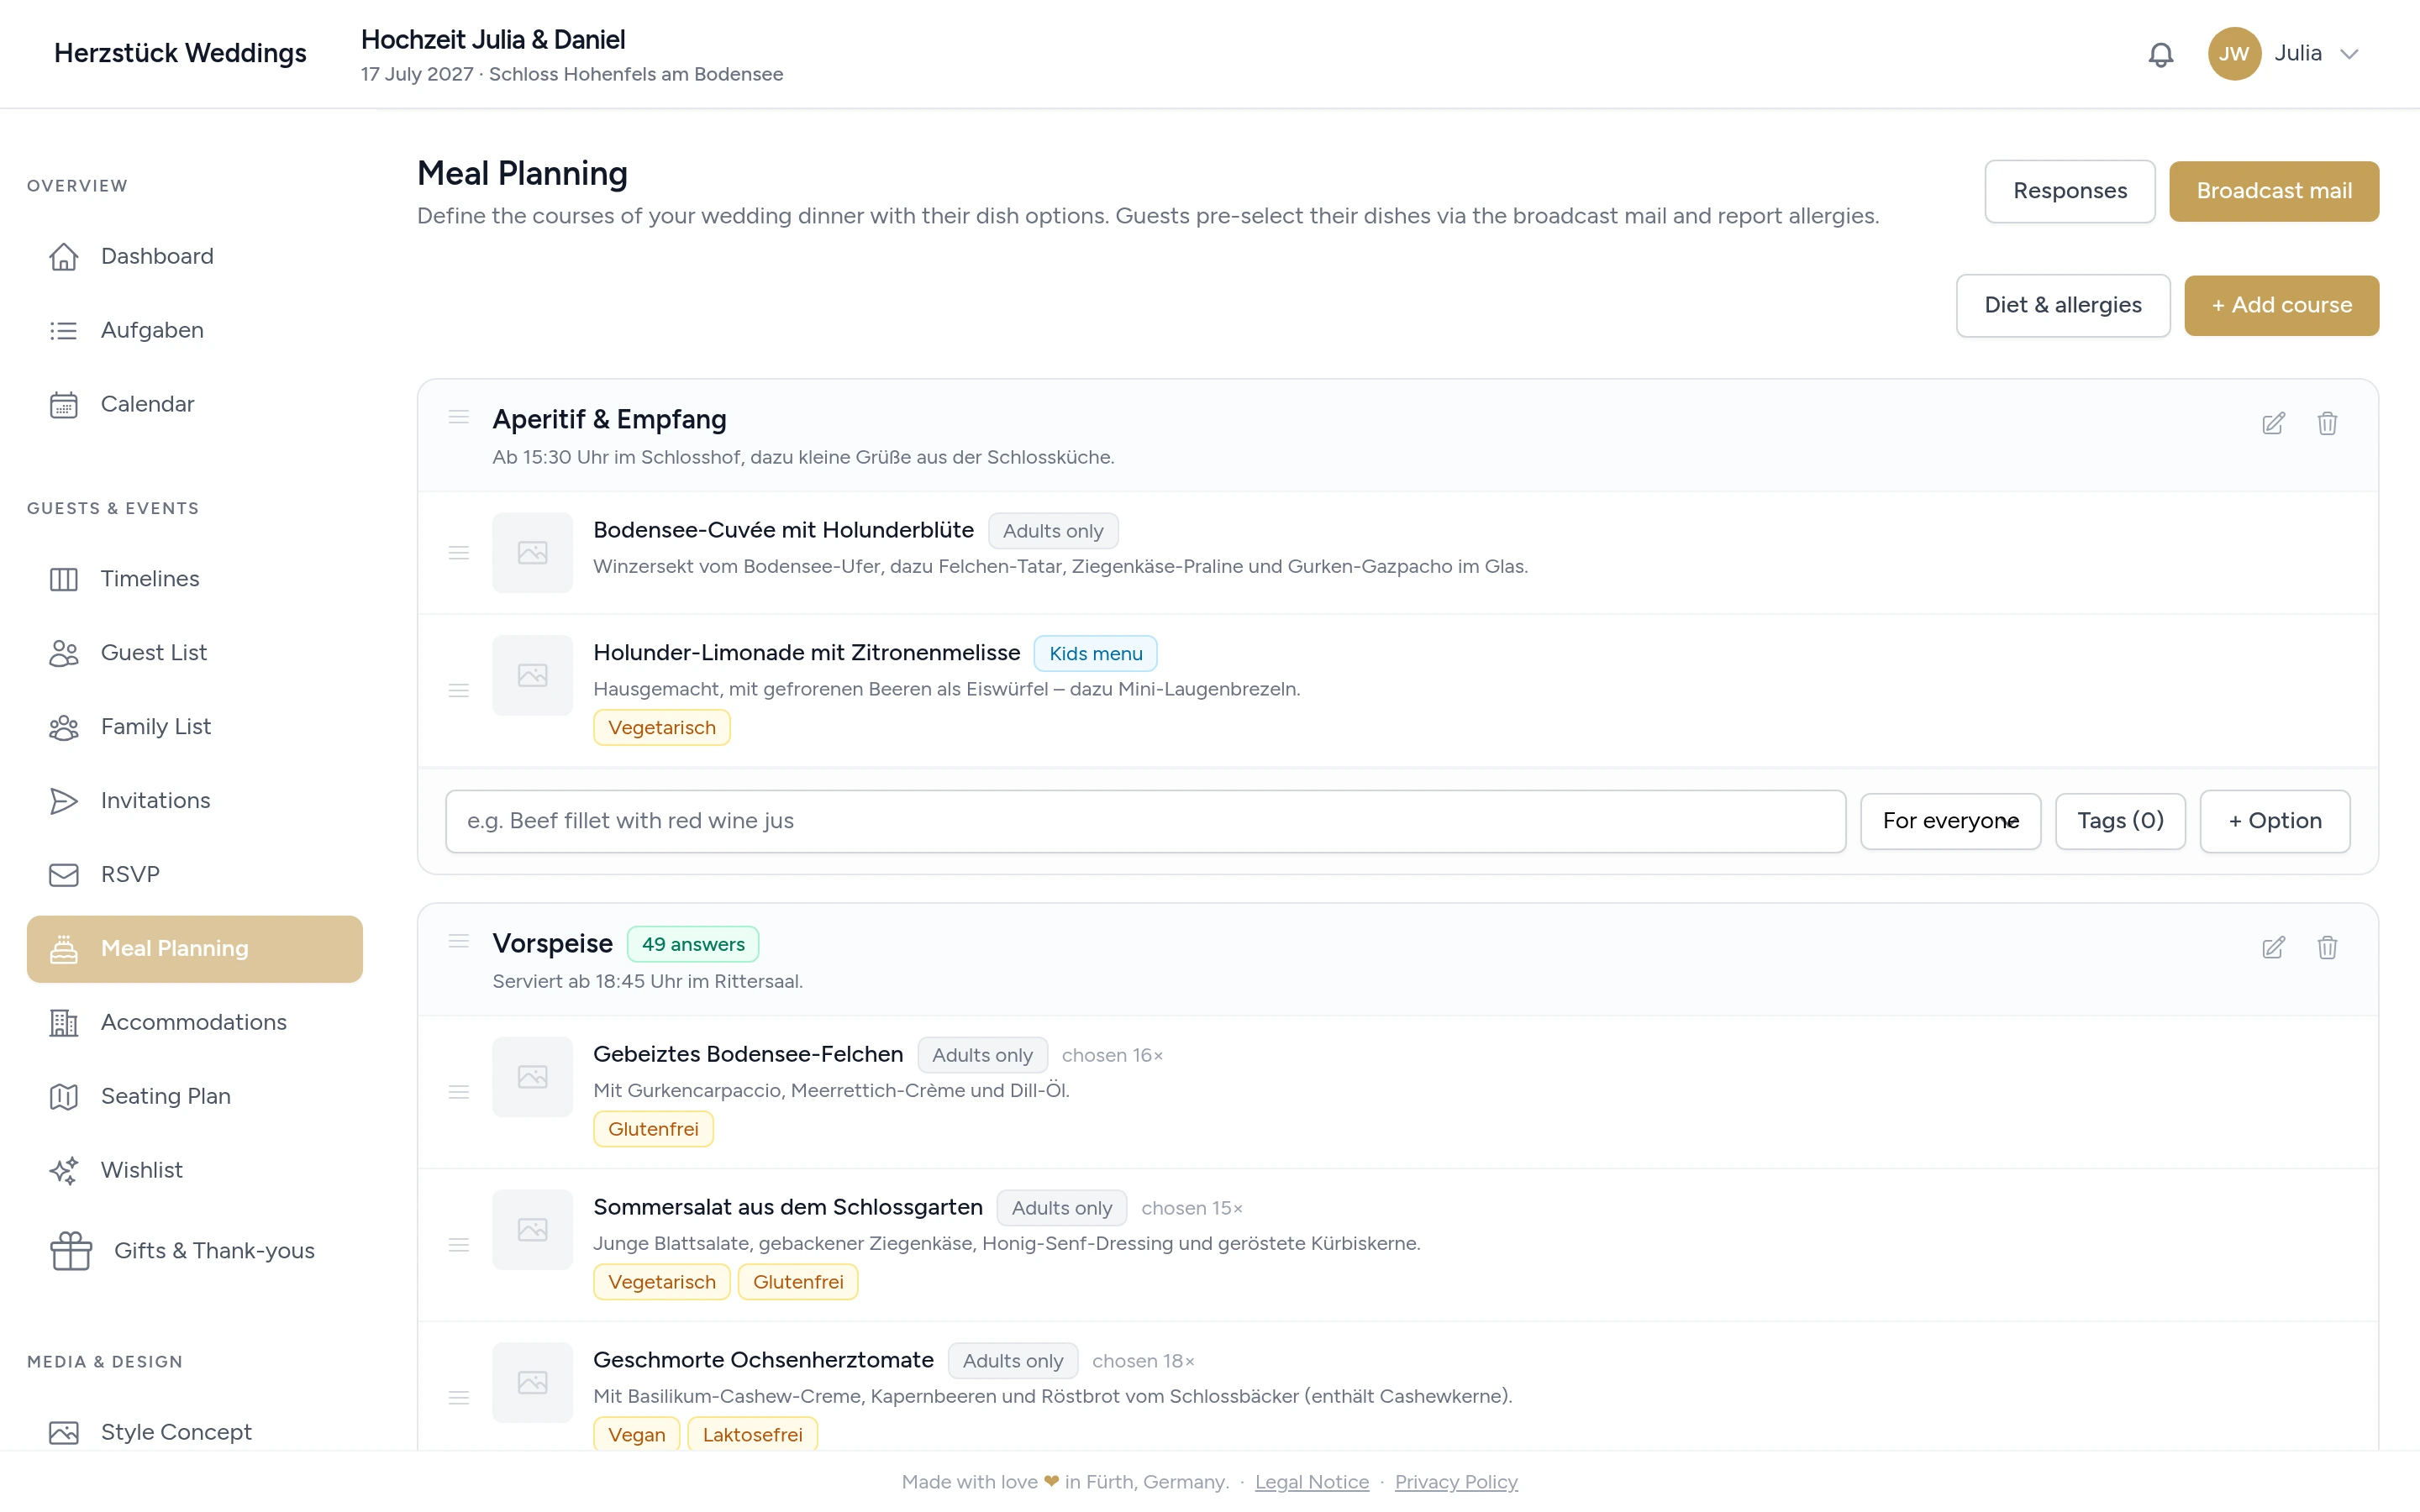Click the + Add course button

(x=2281, y=305)
